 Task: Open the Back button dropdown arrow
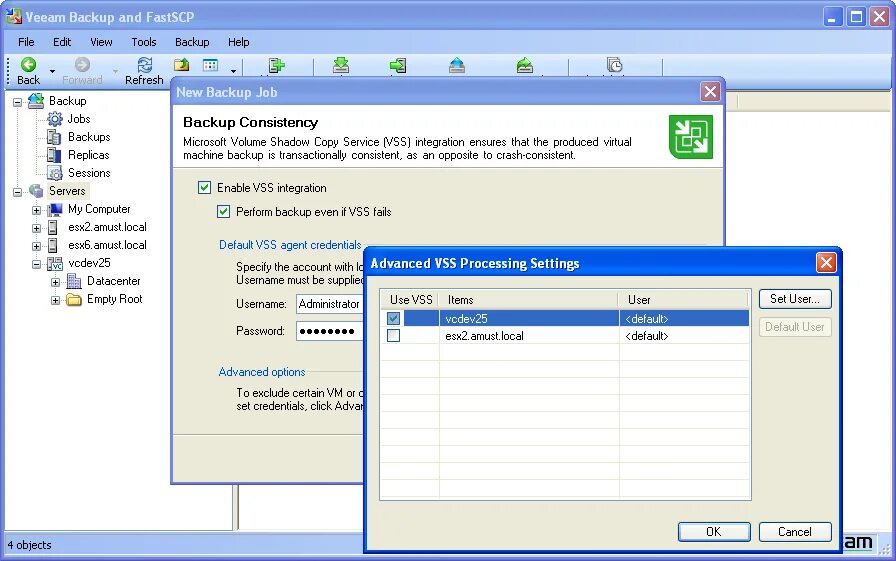click(x=52, y=71)
